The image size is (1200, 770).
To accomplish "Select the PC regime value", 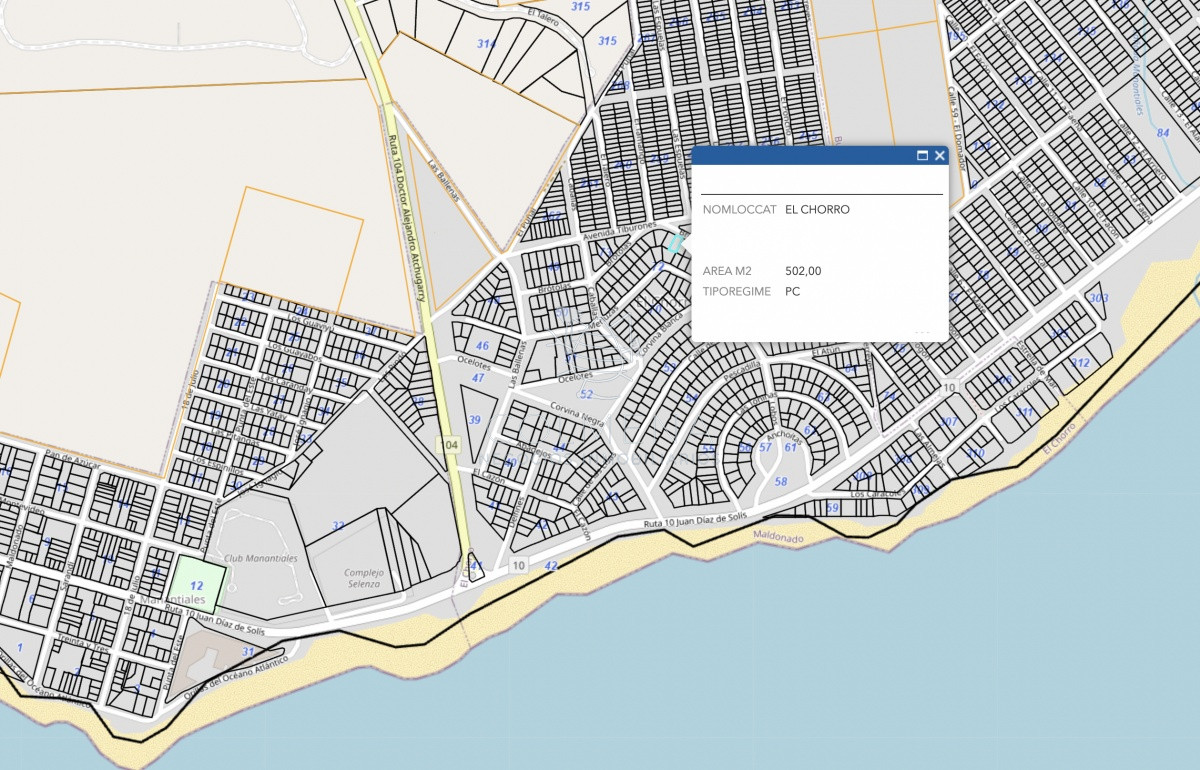I will [793, 292].
